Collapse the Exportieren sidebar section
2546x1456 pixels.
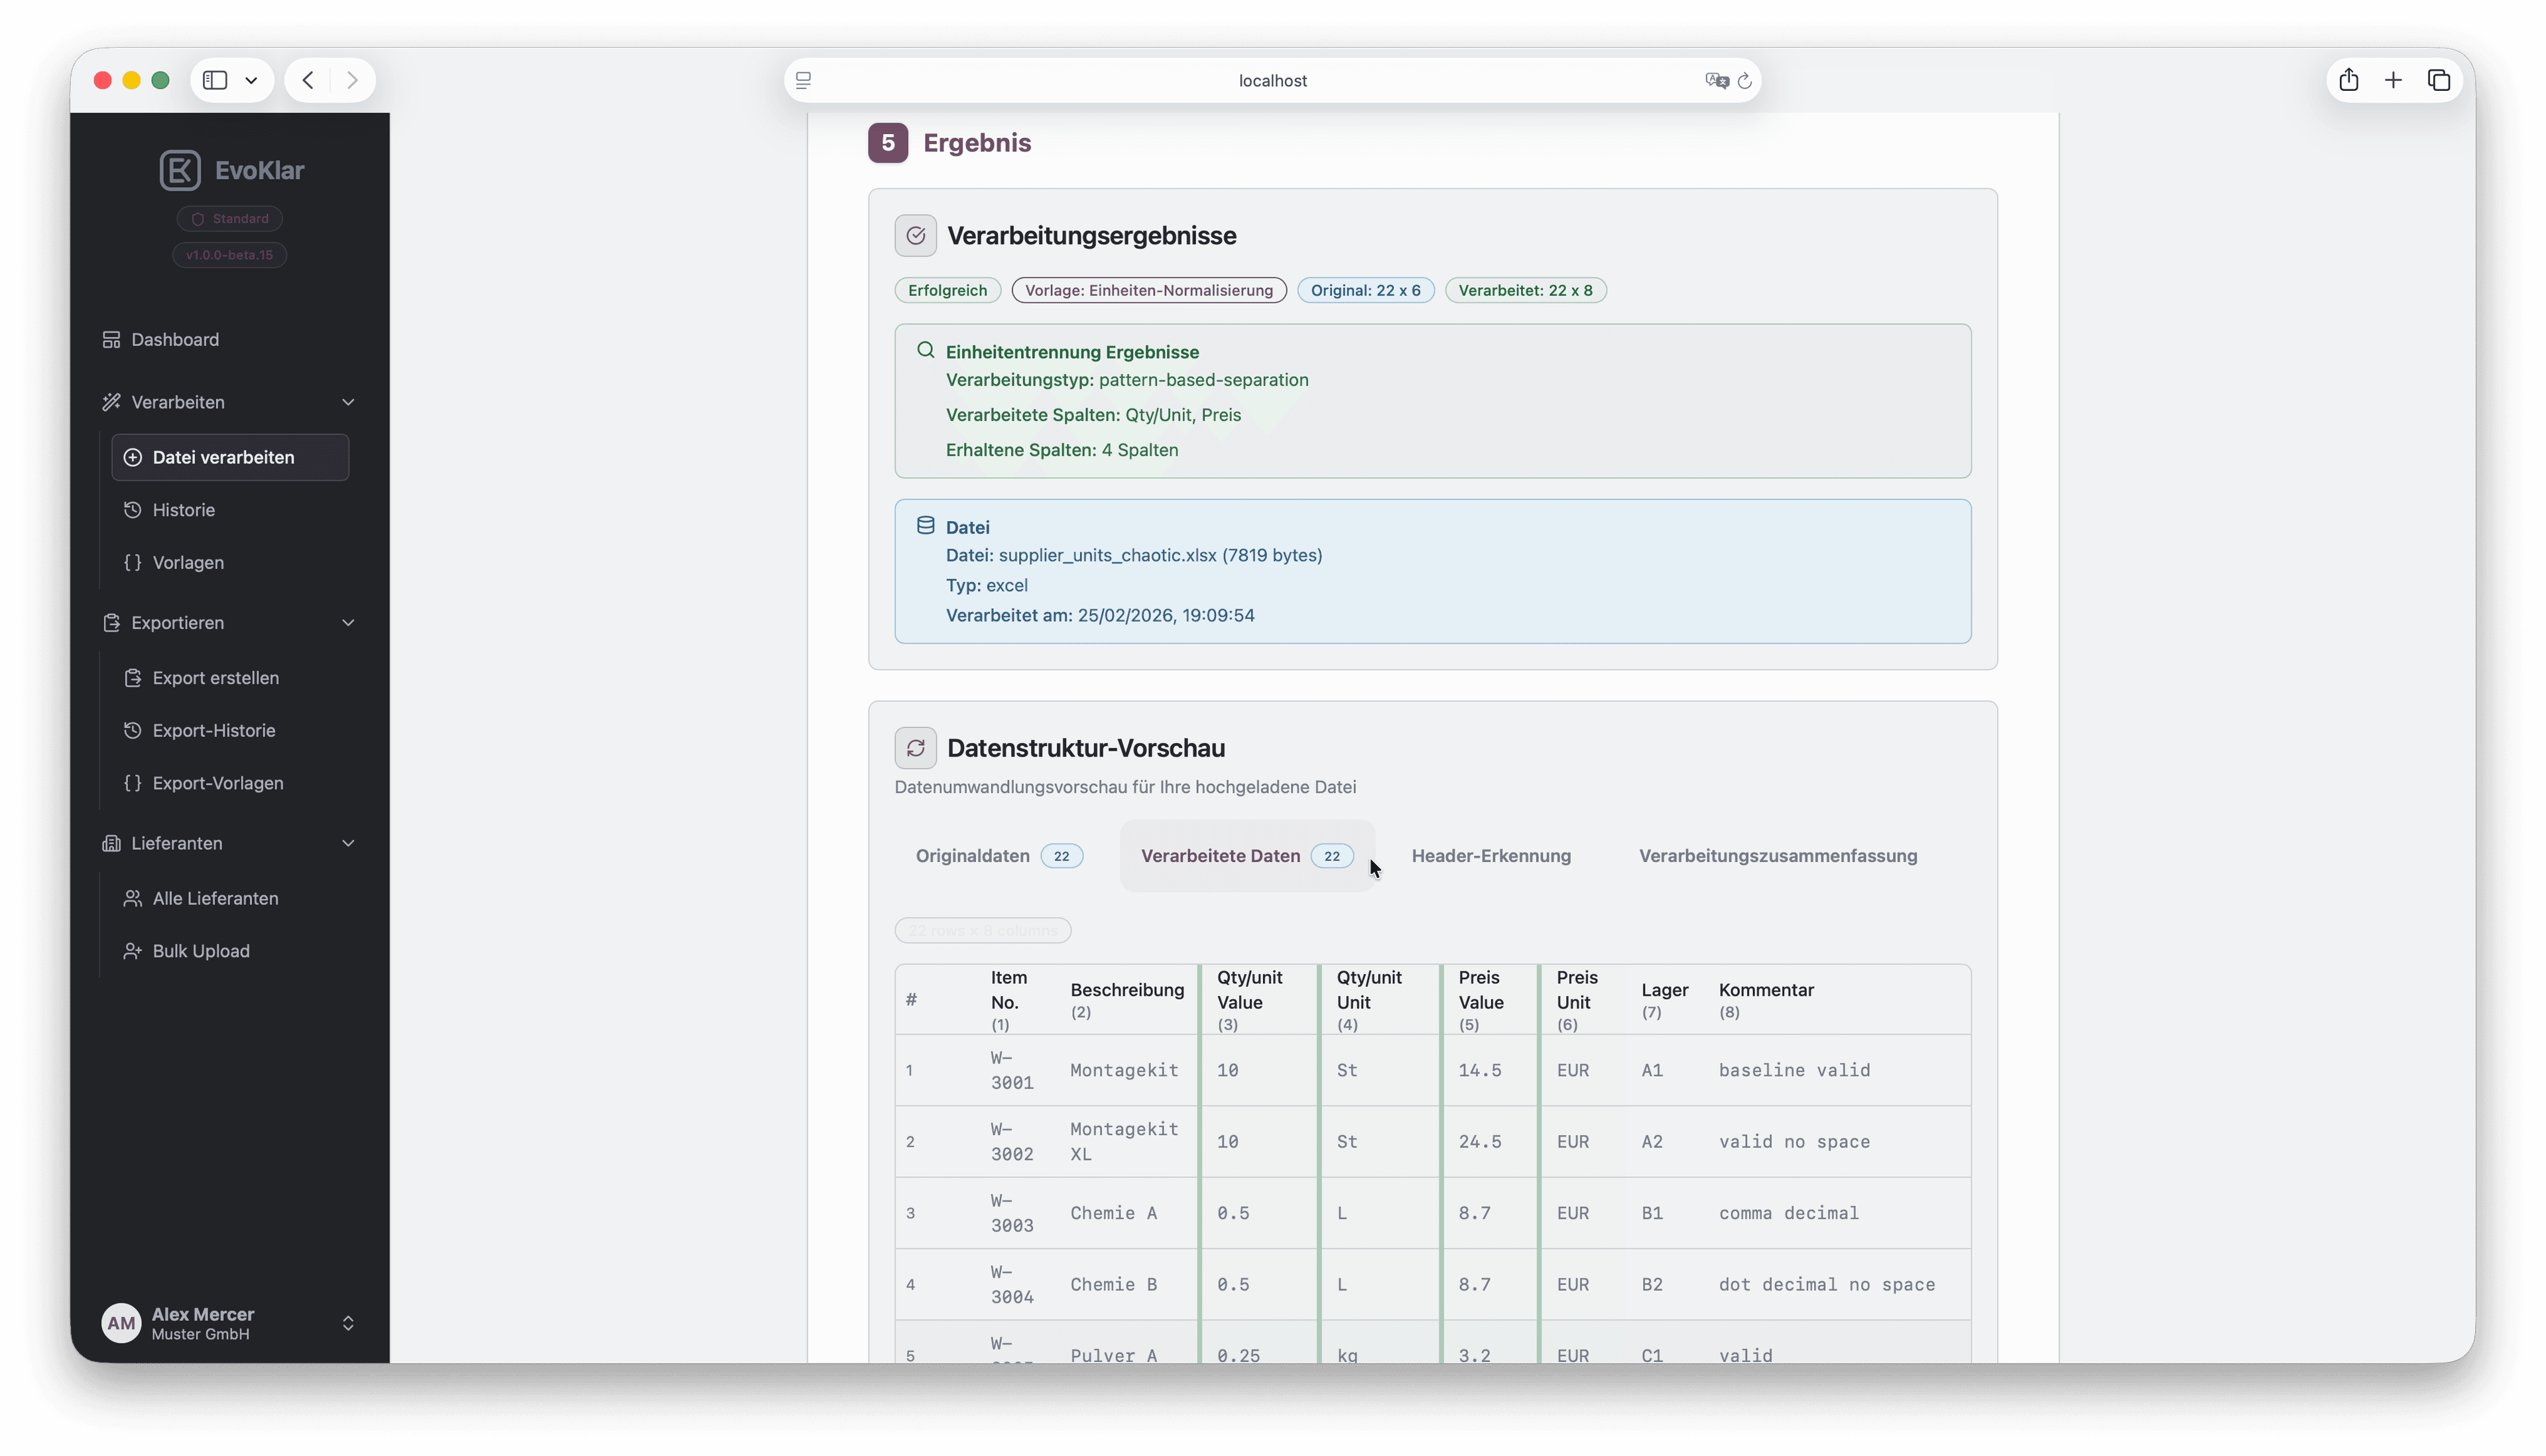point(348,622)
